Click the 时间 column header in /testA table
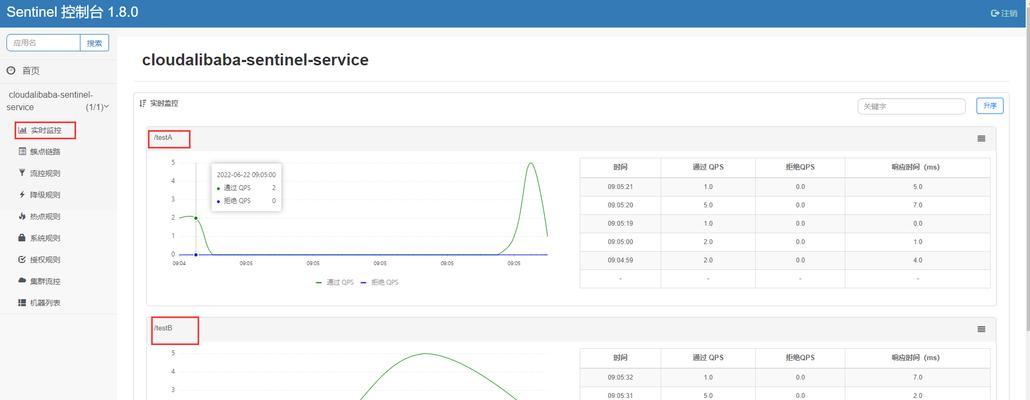 point(620,167)
